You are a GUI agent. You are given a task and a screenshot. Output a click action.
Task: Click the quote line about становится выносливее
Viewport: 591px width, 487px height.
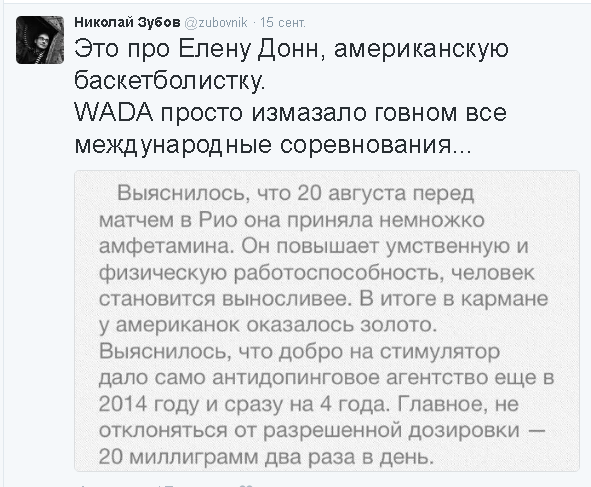(x=323, y=299)
